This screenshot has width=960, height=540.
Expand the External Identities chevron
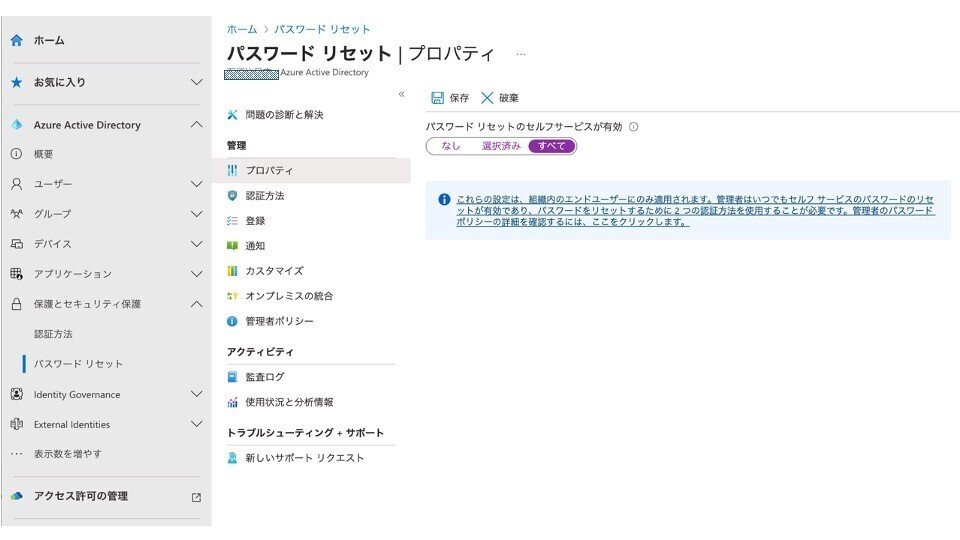196,424
